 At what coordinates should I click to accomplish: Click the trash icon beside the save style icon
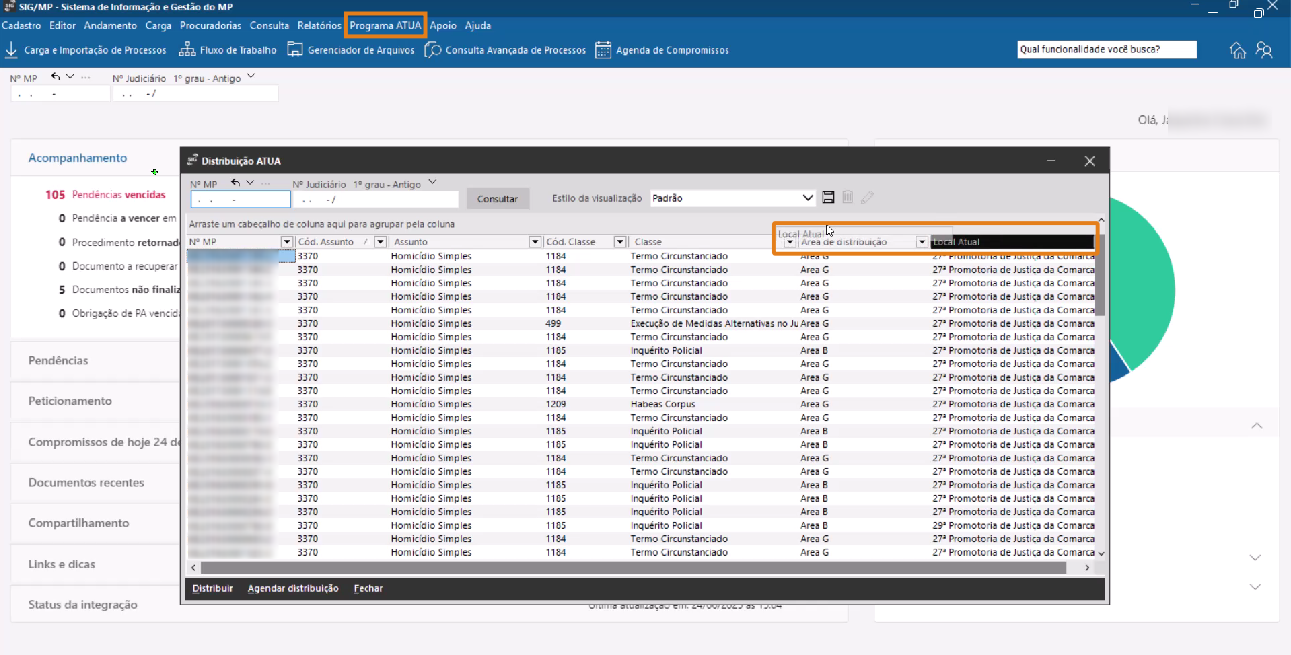(x=847, y=198)
